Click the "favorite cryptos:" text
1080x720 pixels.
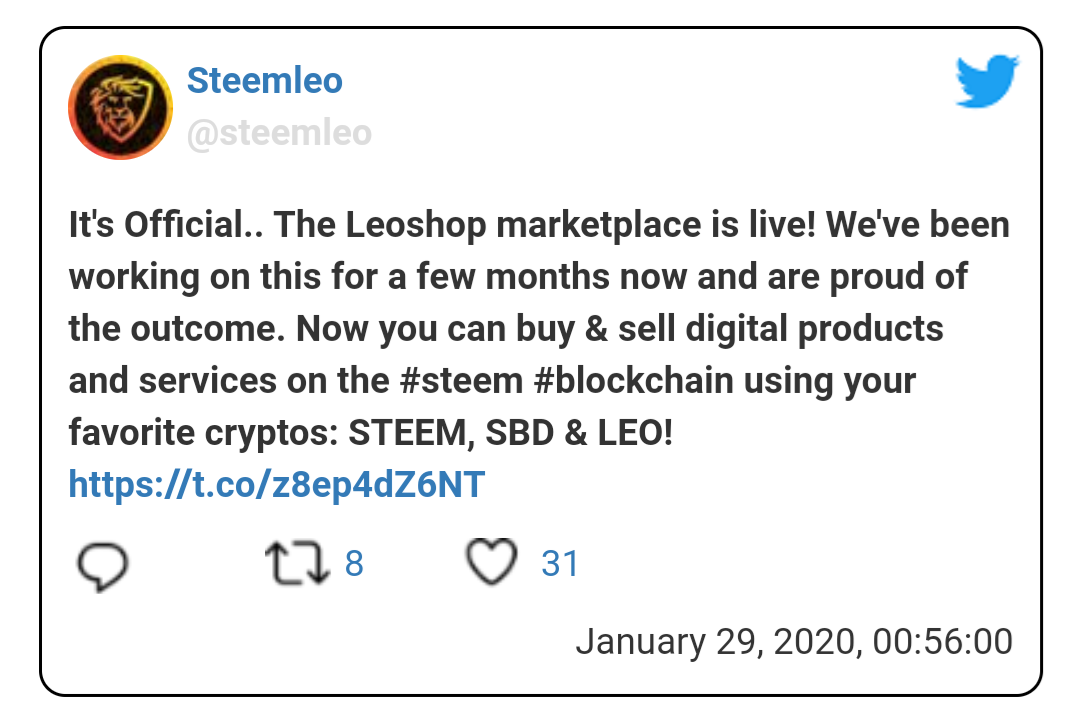click(203, 433)
